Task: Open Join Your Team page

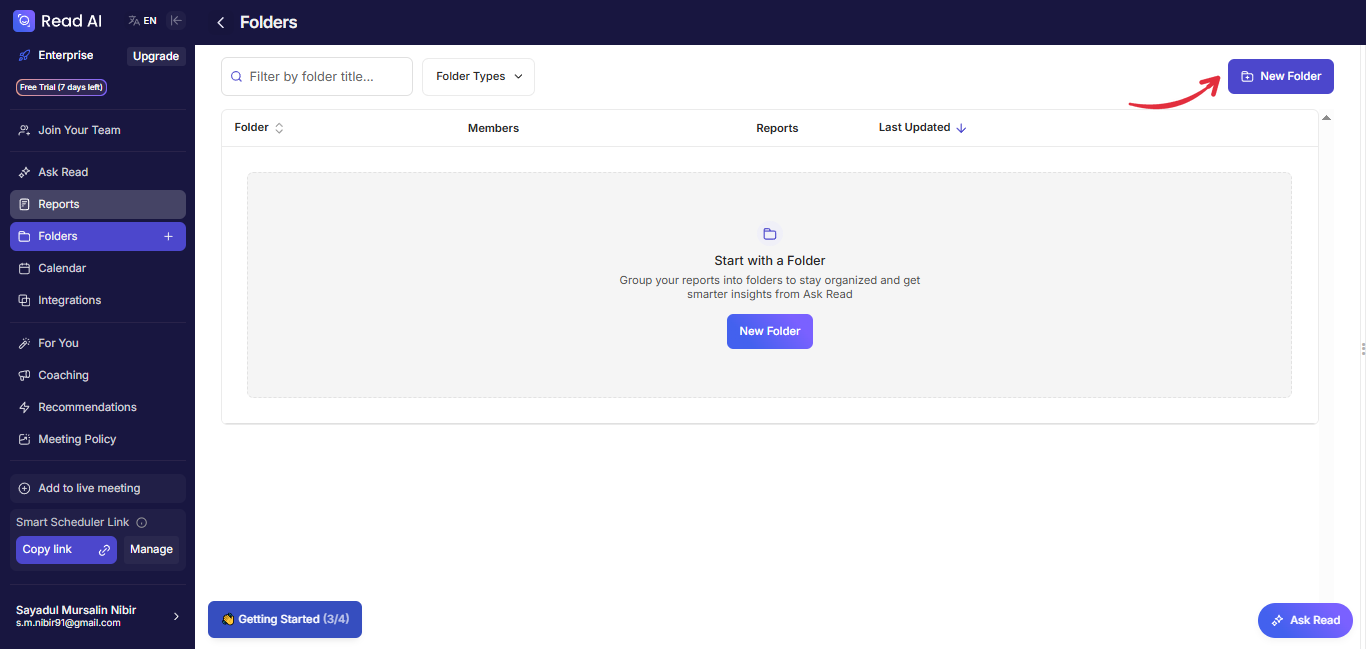Action: [98, 130]
